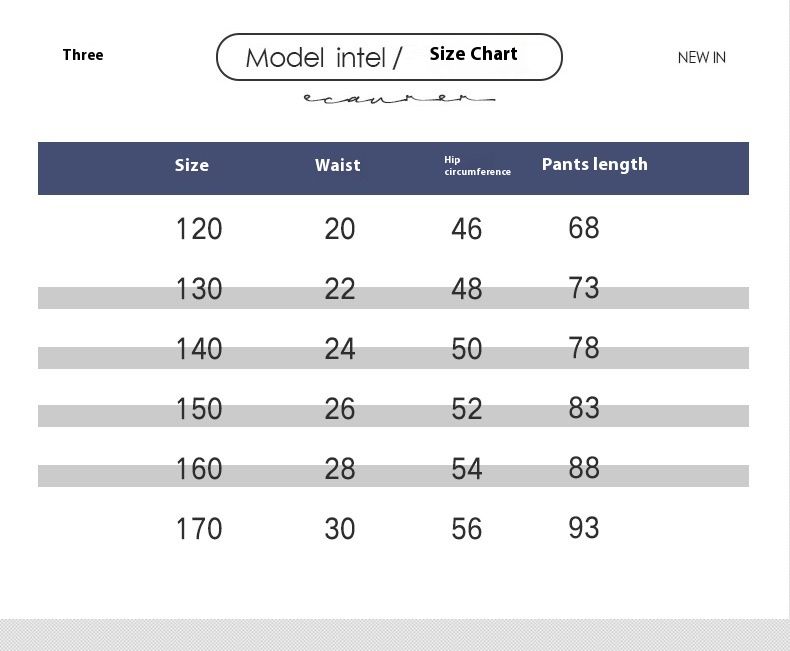
Task: Click the NEW IN text
Action: [x=701, y=58]
